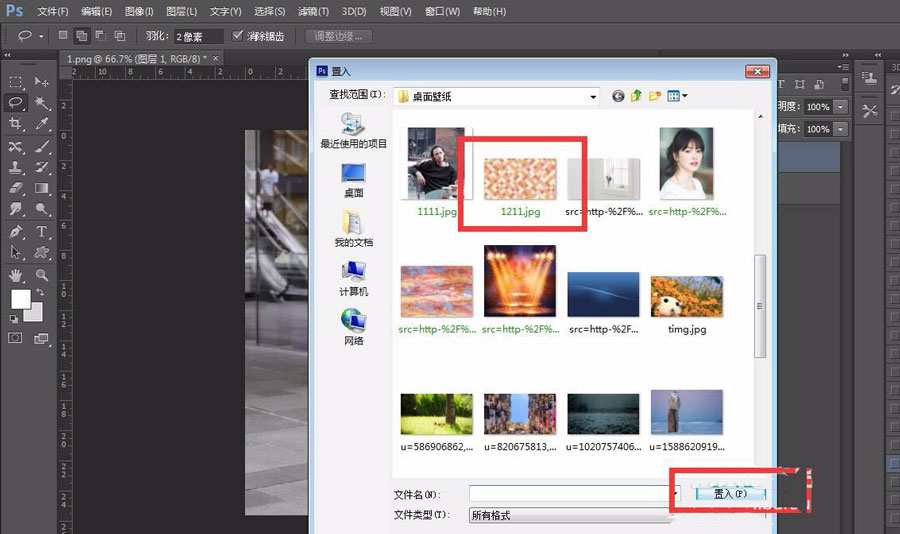Reset default foreground and background colors

click(x=14, y=319)
